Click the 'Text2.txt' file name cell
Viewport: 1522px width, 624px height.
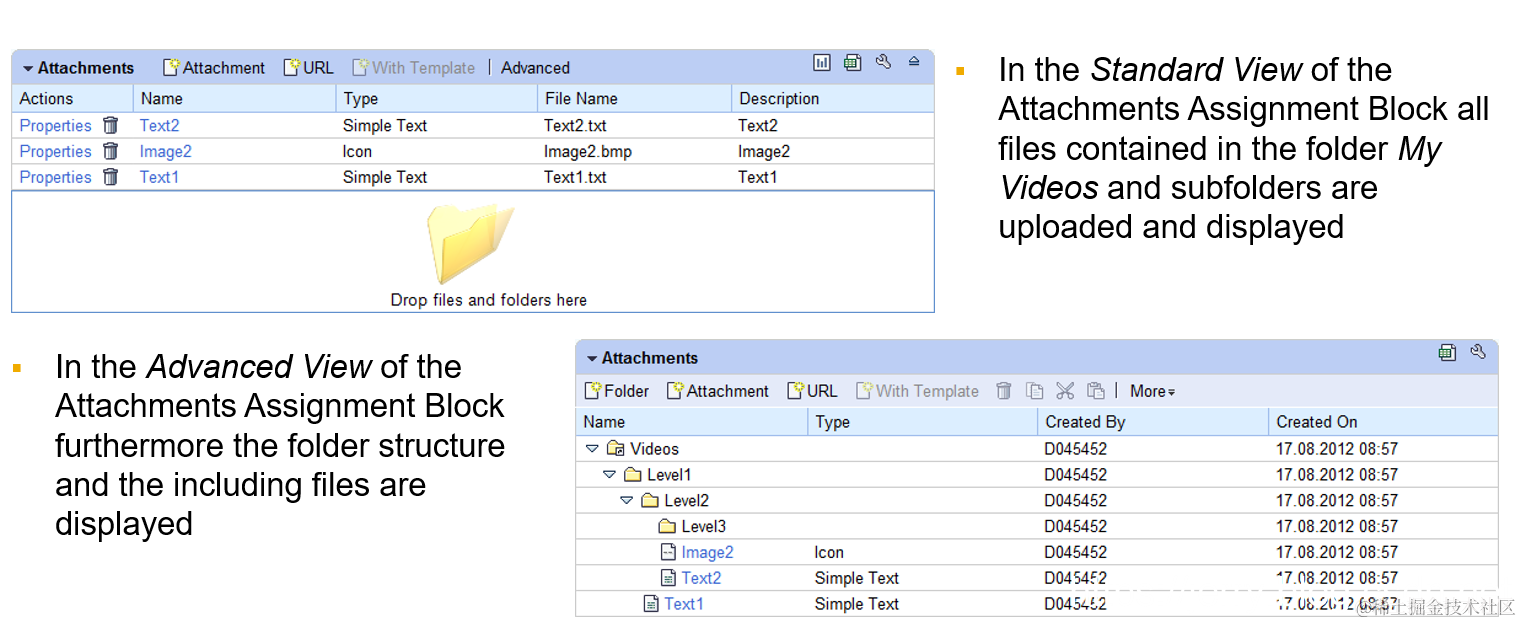coord(575,126)
